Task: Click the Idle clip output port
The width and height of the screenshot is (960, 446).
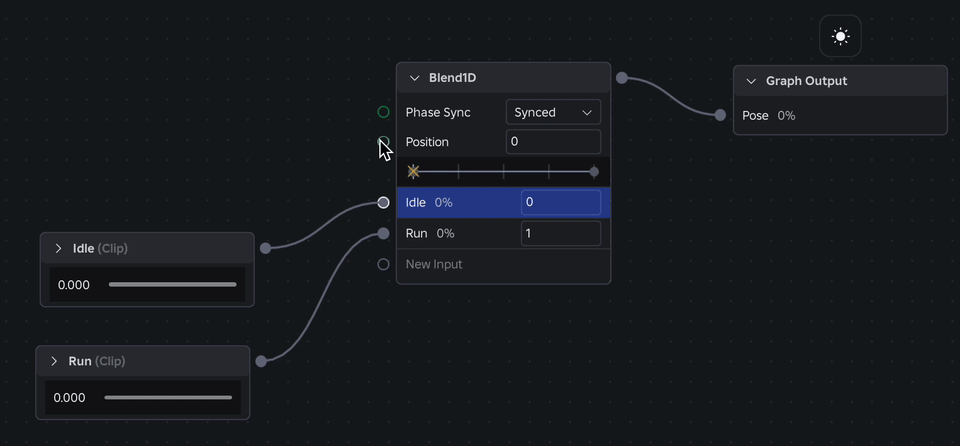Action: pyautogui.click(x=265, y=248)
